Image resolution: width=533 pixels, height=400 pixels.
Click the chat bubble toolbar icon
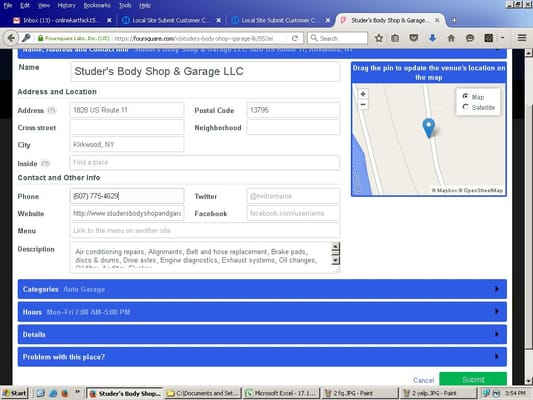click(x=470, y=38)
